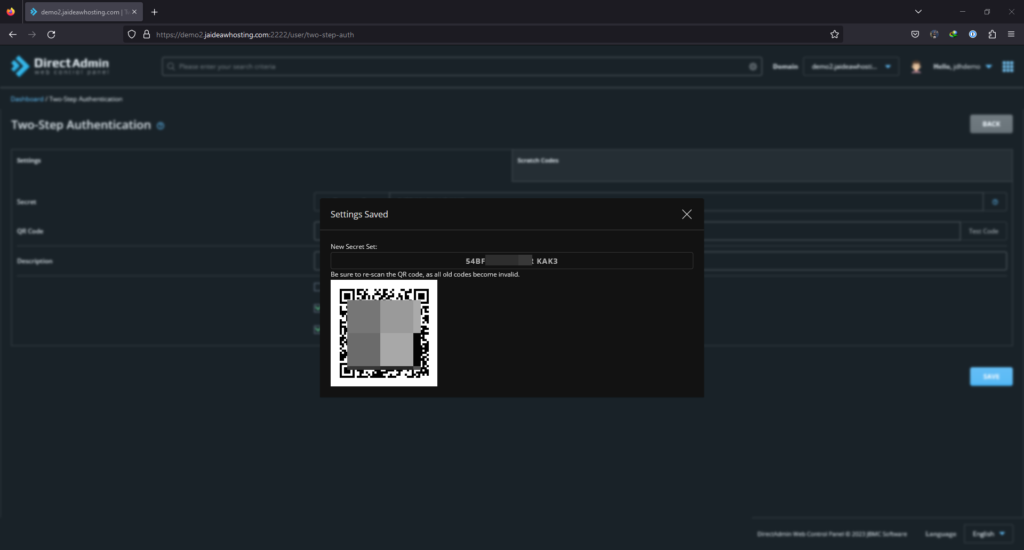Click the help icon beside Two-Step Authentication
This screenshot has width=1024, height=550.
(x=160, y=125)
